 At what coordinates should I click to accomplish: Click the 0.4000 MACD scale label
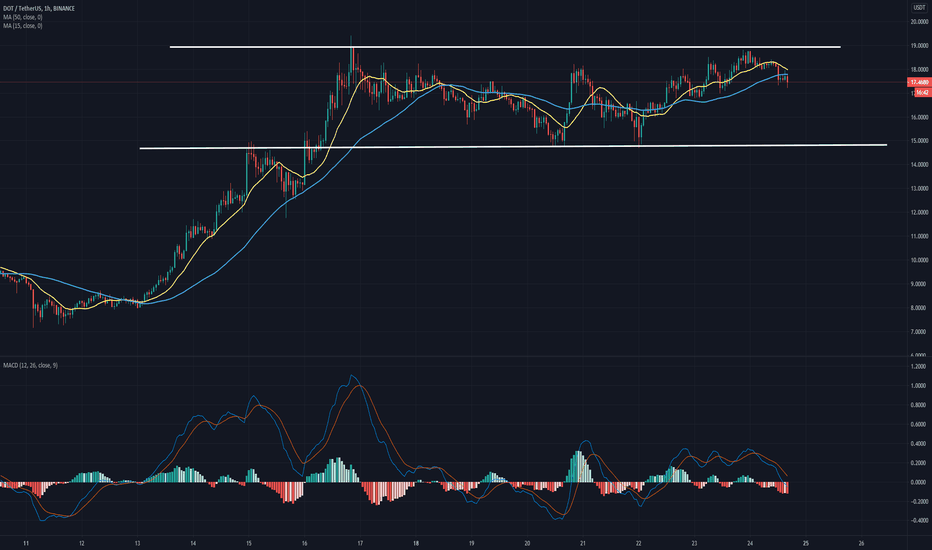coord(919,444)
